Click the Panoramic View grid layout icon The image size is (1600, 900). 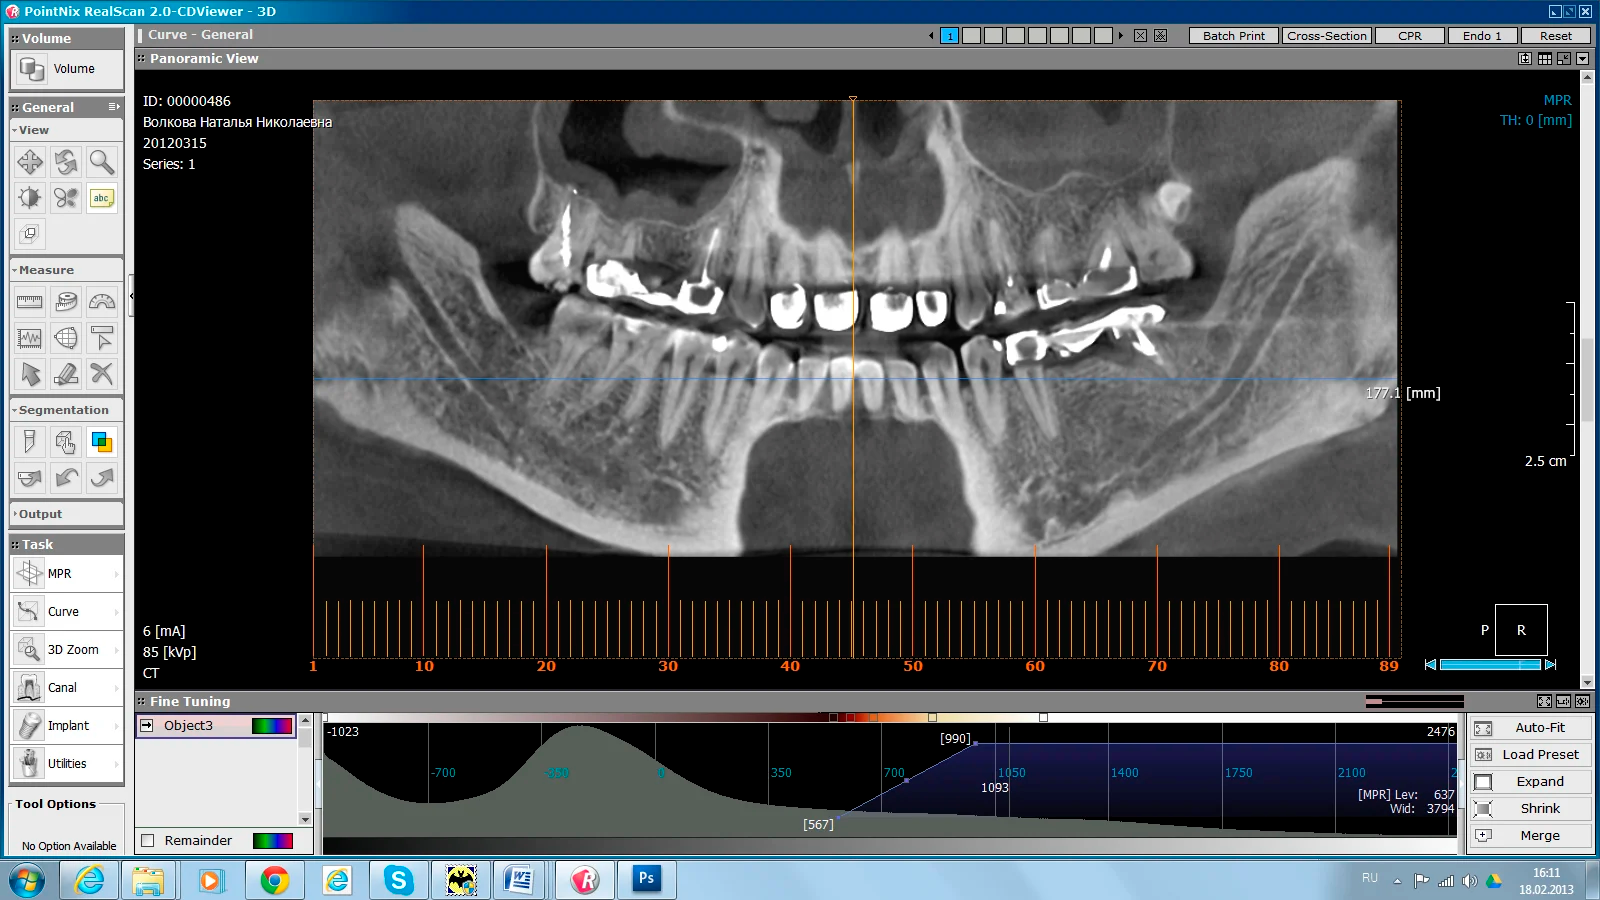pos(1545,59)
